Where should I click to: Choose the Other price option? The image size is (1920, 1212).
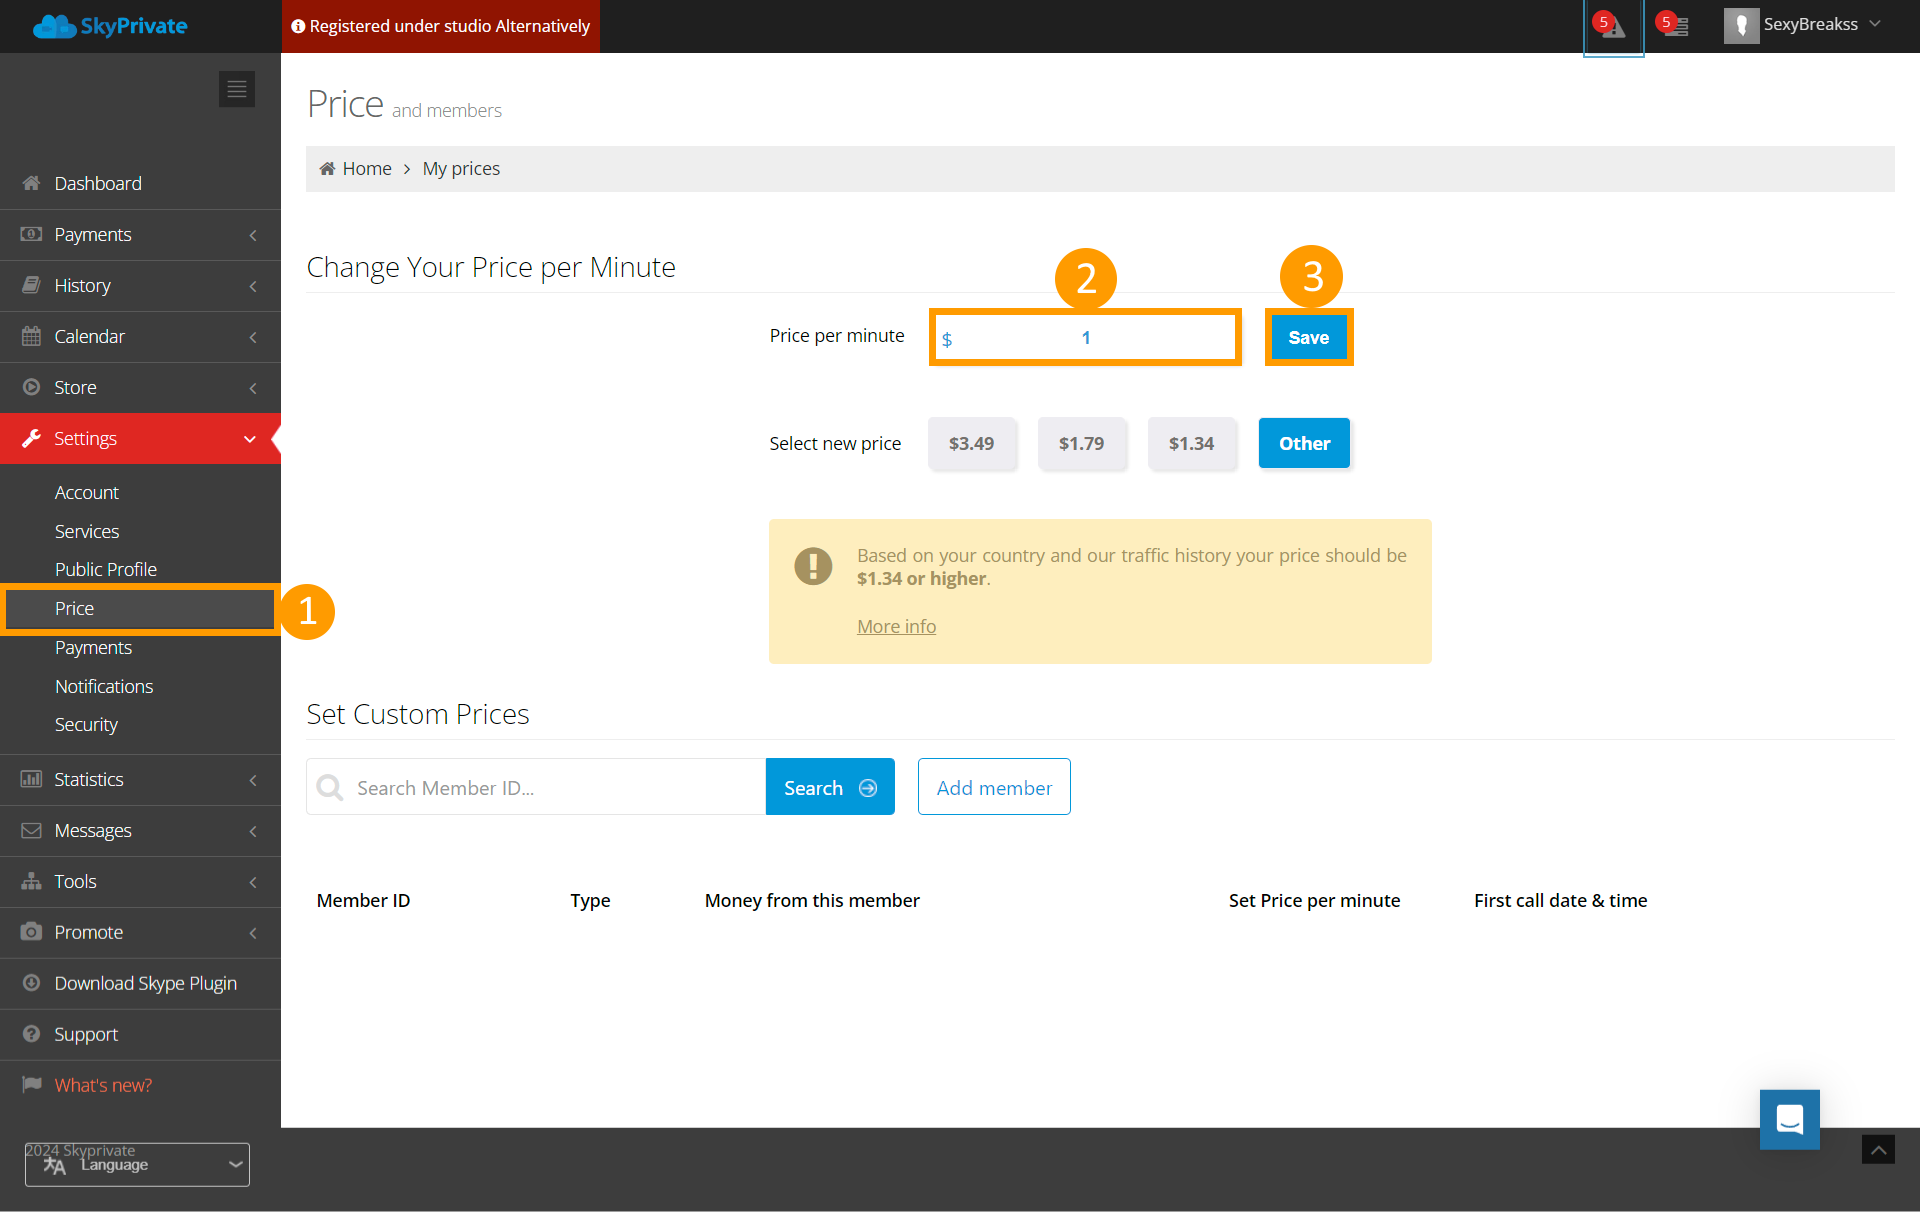pos(1303,443)
